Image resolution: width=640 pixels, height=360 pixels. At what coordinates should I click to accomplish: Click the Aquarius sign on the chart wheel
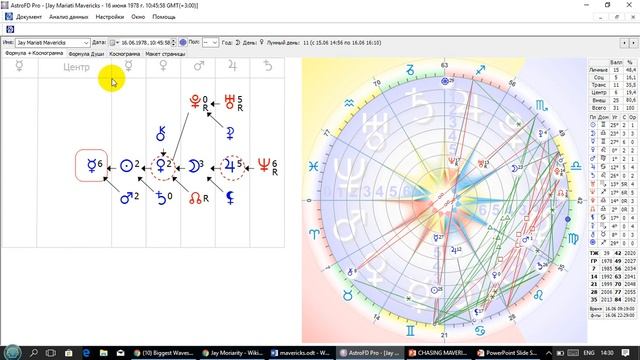tap(349, 104)
